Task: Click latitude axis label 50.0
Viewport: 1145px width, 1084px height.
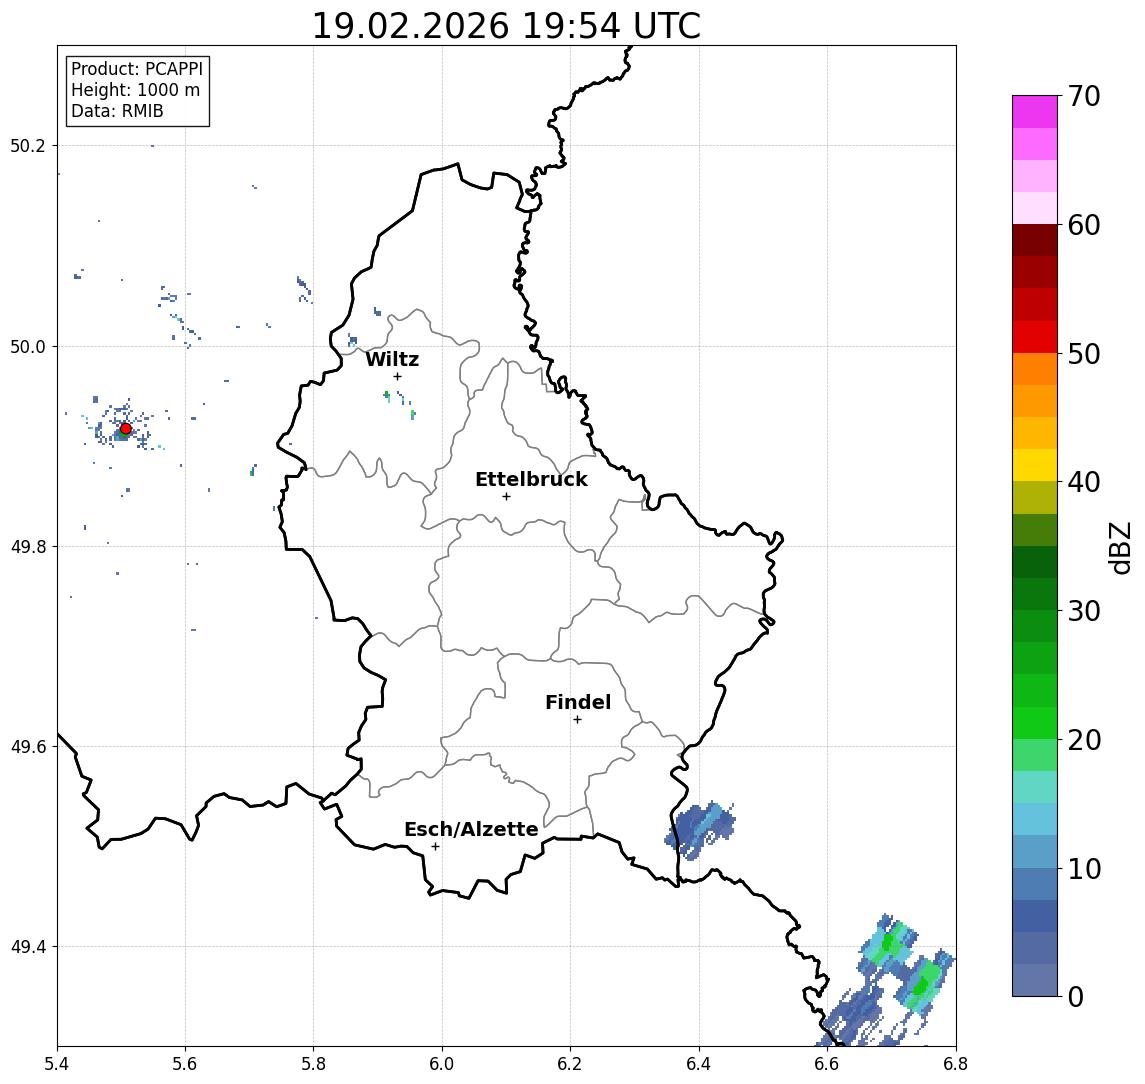Action: click(x=28, y=346)
